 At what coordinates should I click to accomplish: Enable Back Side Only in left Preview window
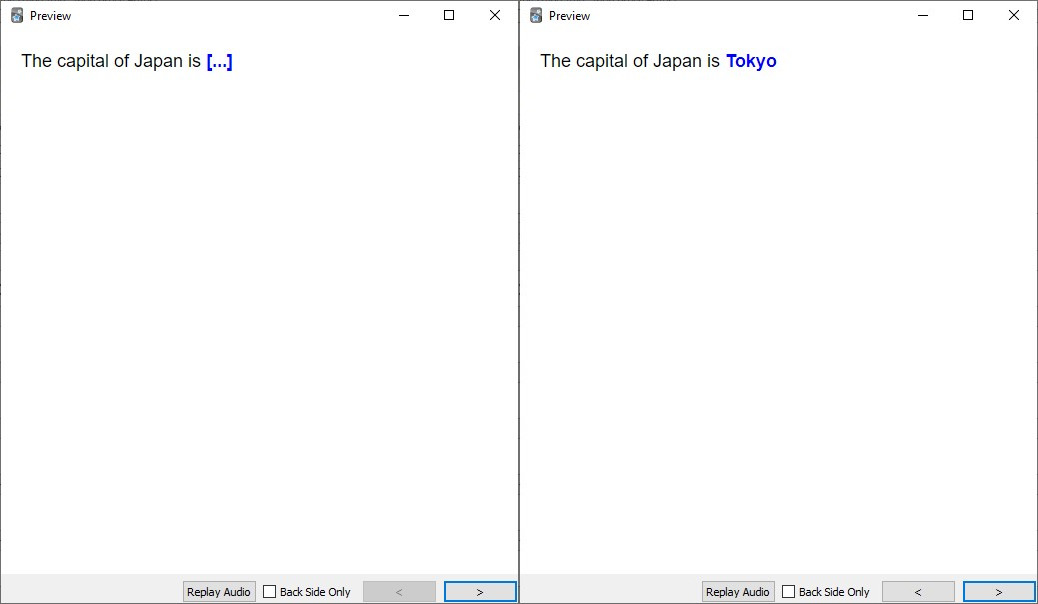click(x=269, y=591)
